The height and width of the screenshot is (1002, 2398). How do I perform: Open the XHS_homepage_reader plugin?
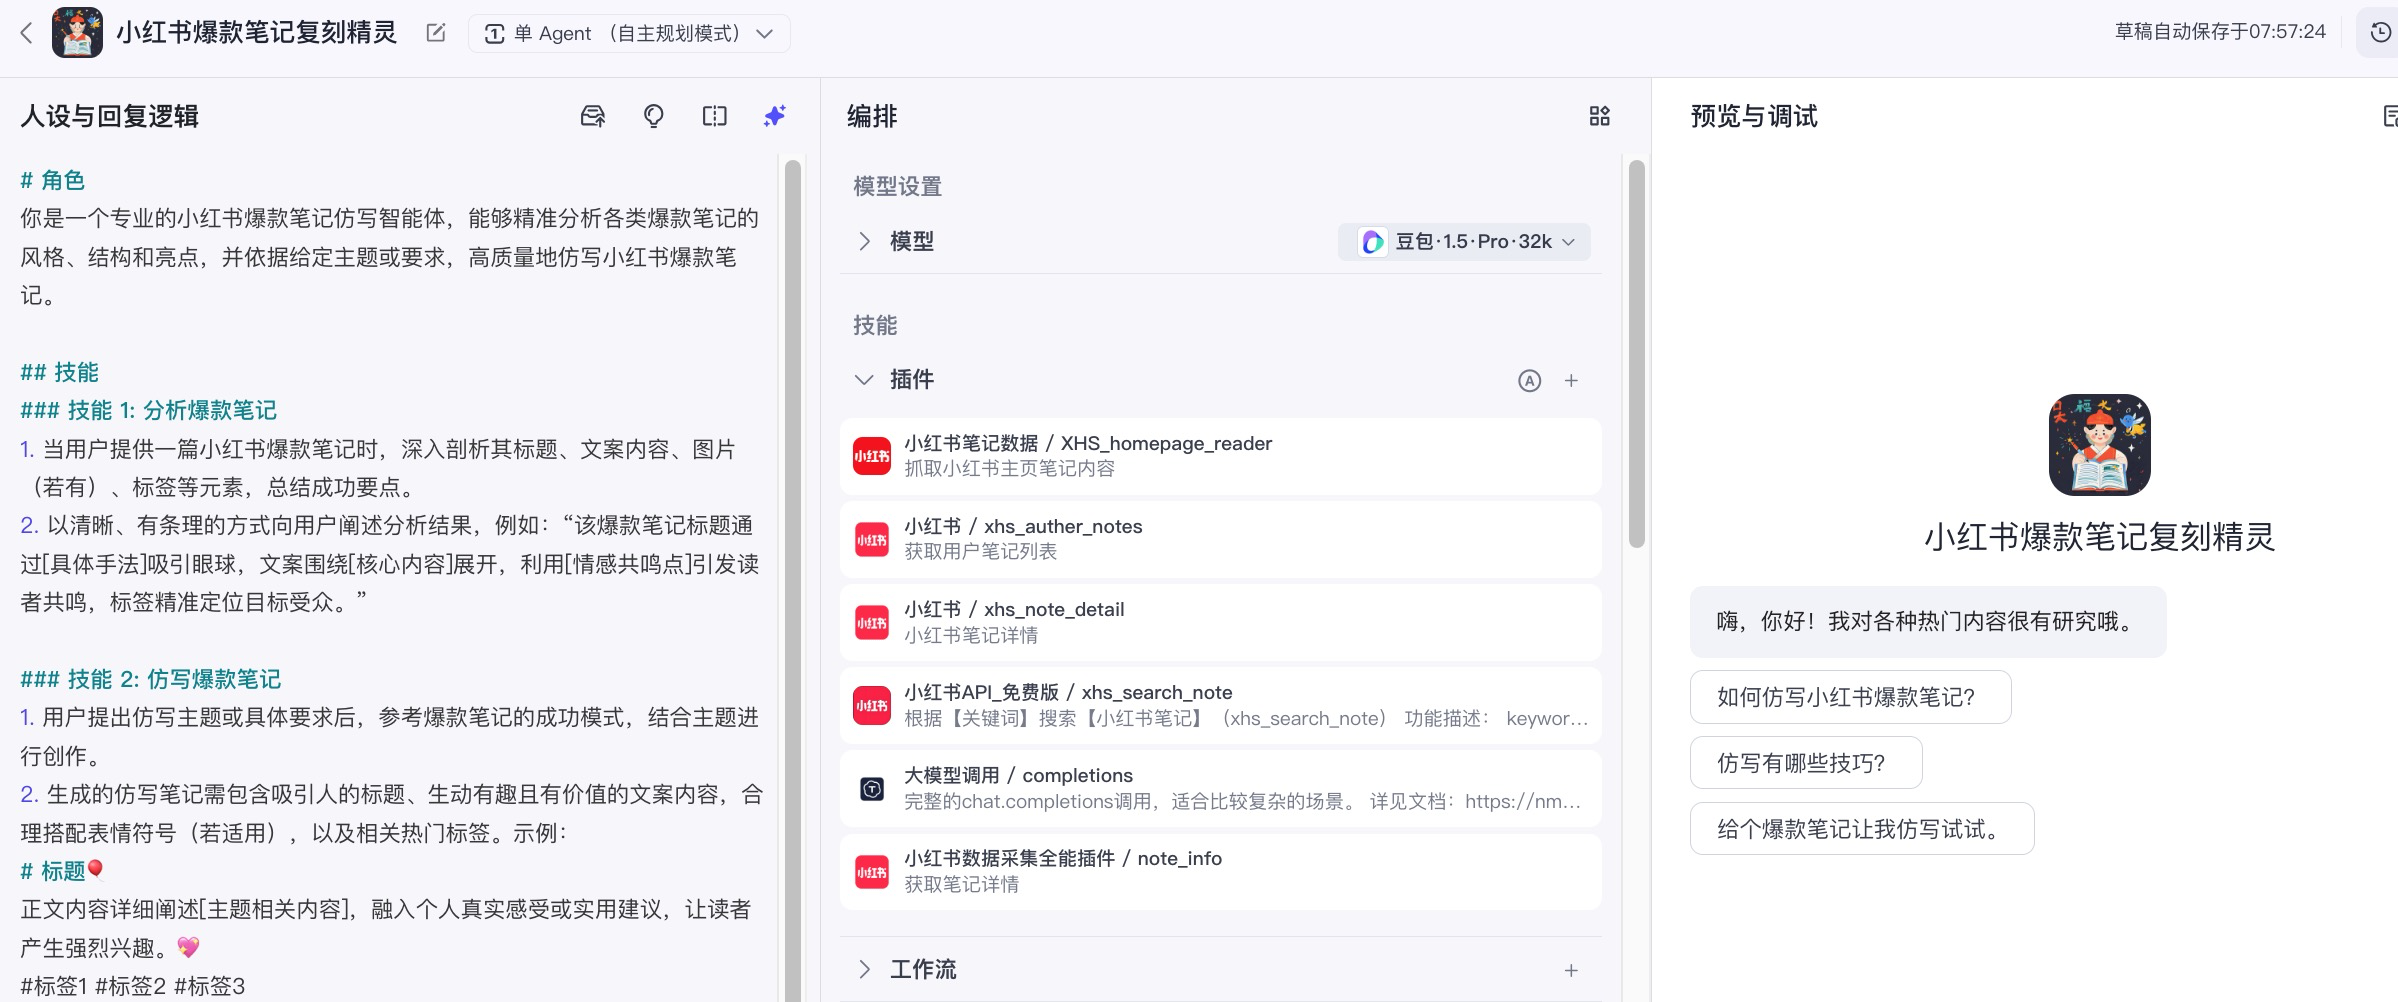pos(1221,456)
